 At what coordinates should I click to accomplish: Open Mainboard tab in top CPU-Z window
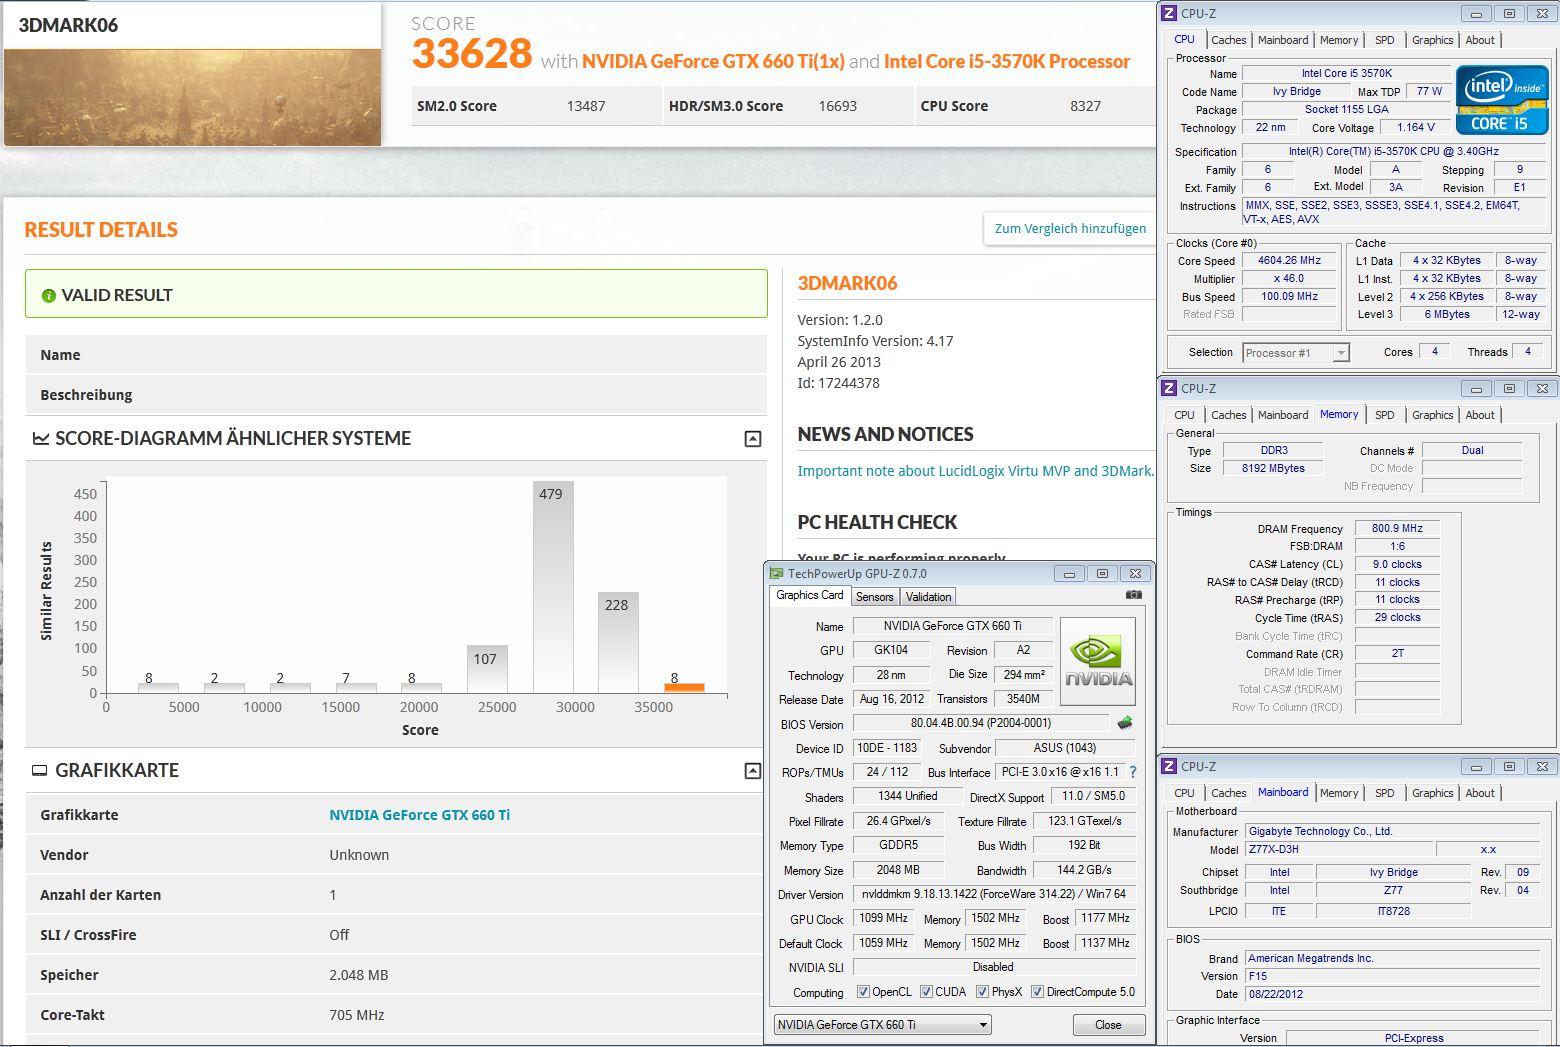click(1283, 40)
